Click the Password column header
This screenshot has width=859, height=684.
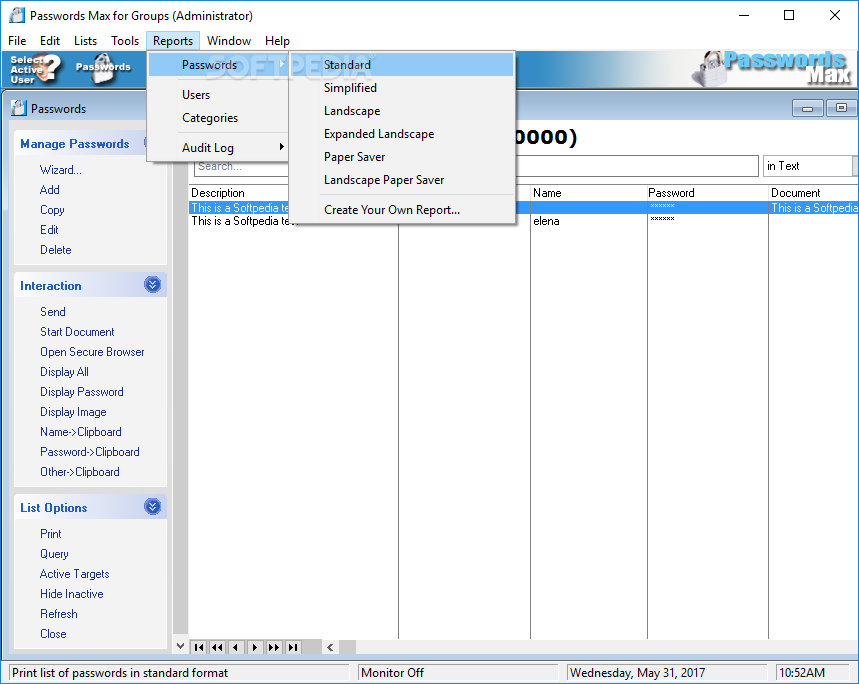point(707,193)
